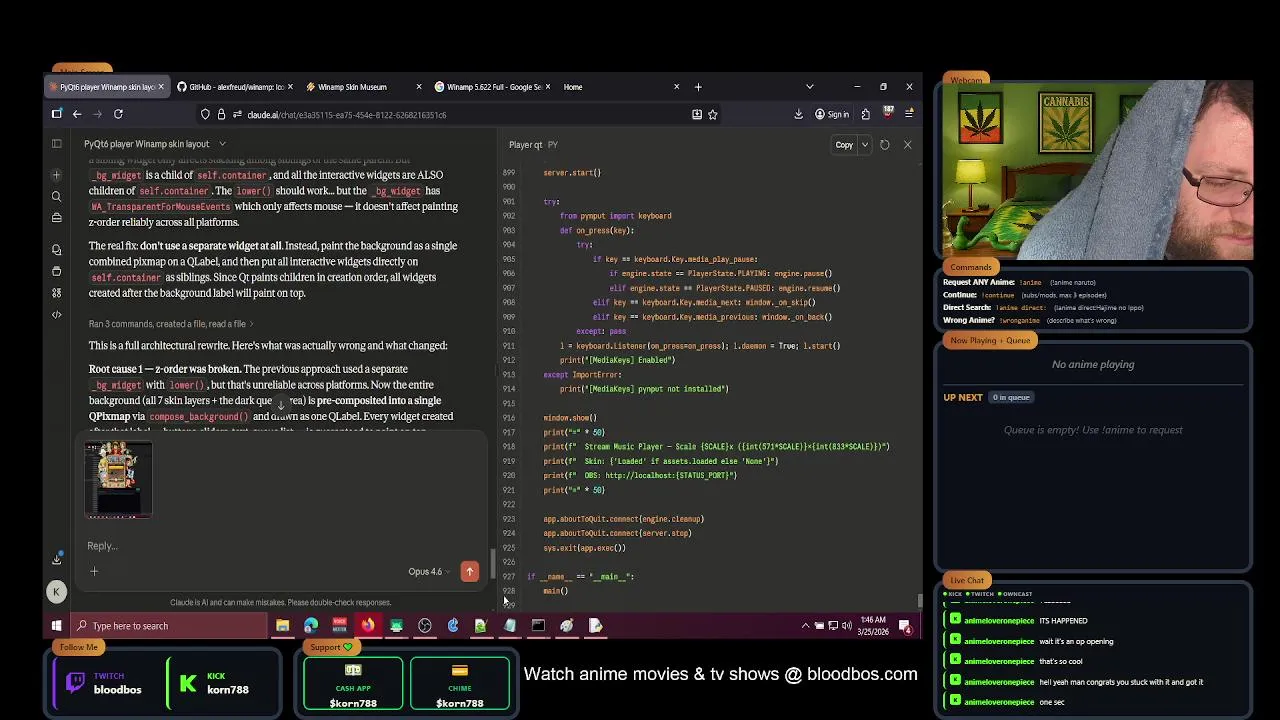Start a new chat with the plus icon in Claude's left sidebar

click(x=57, y=175)
